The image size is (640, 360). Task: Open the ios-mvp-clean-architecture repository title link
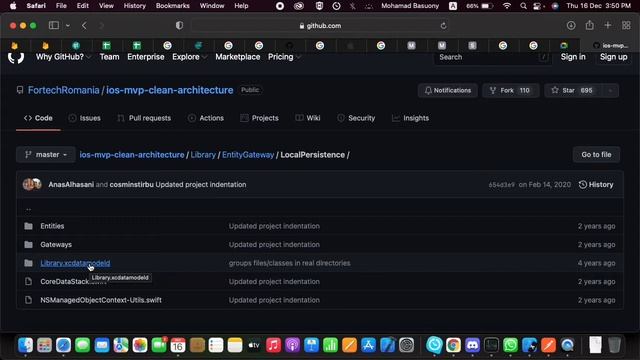[x=170, y=90]
